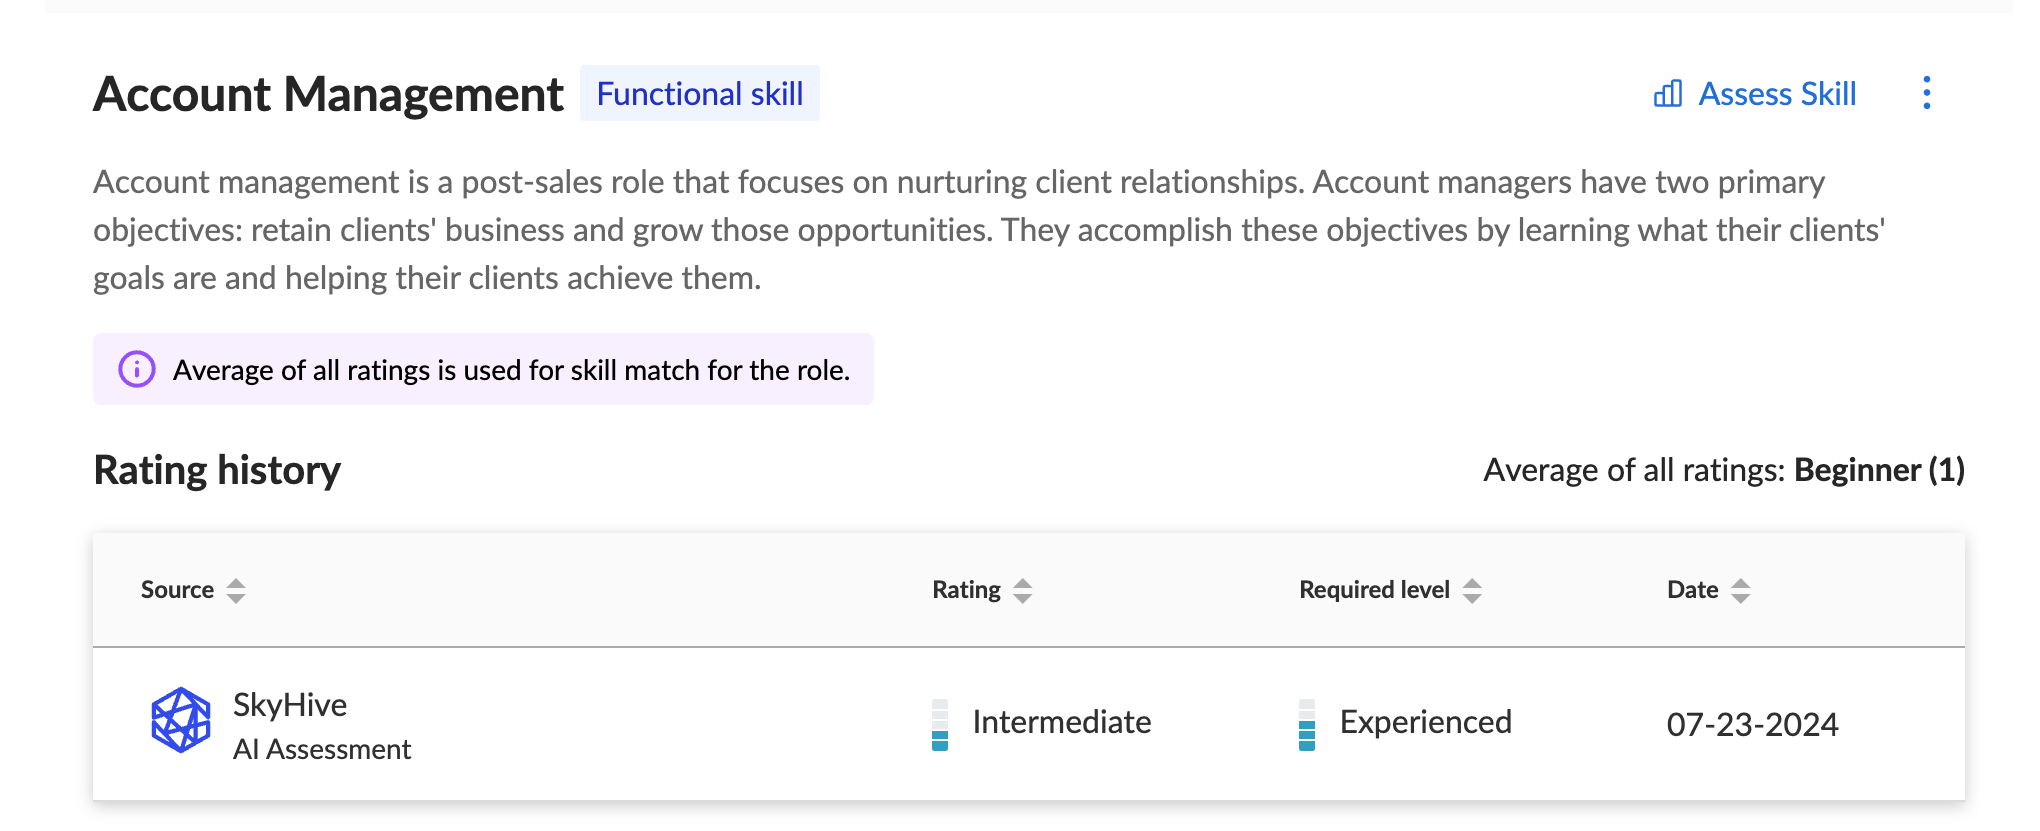Click the Assess Skill link
The height and width of the screenshot is (831, 2040).
(1755, 94)
